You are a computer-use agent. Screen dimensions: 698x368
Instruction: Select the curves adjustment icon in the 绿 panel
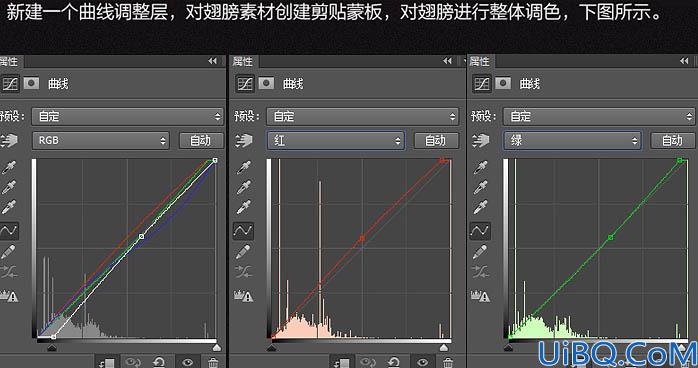pyautogui.click(x=482, y=83)
